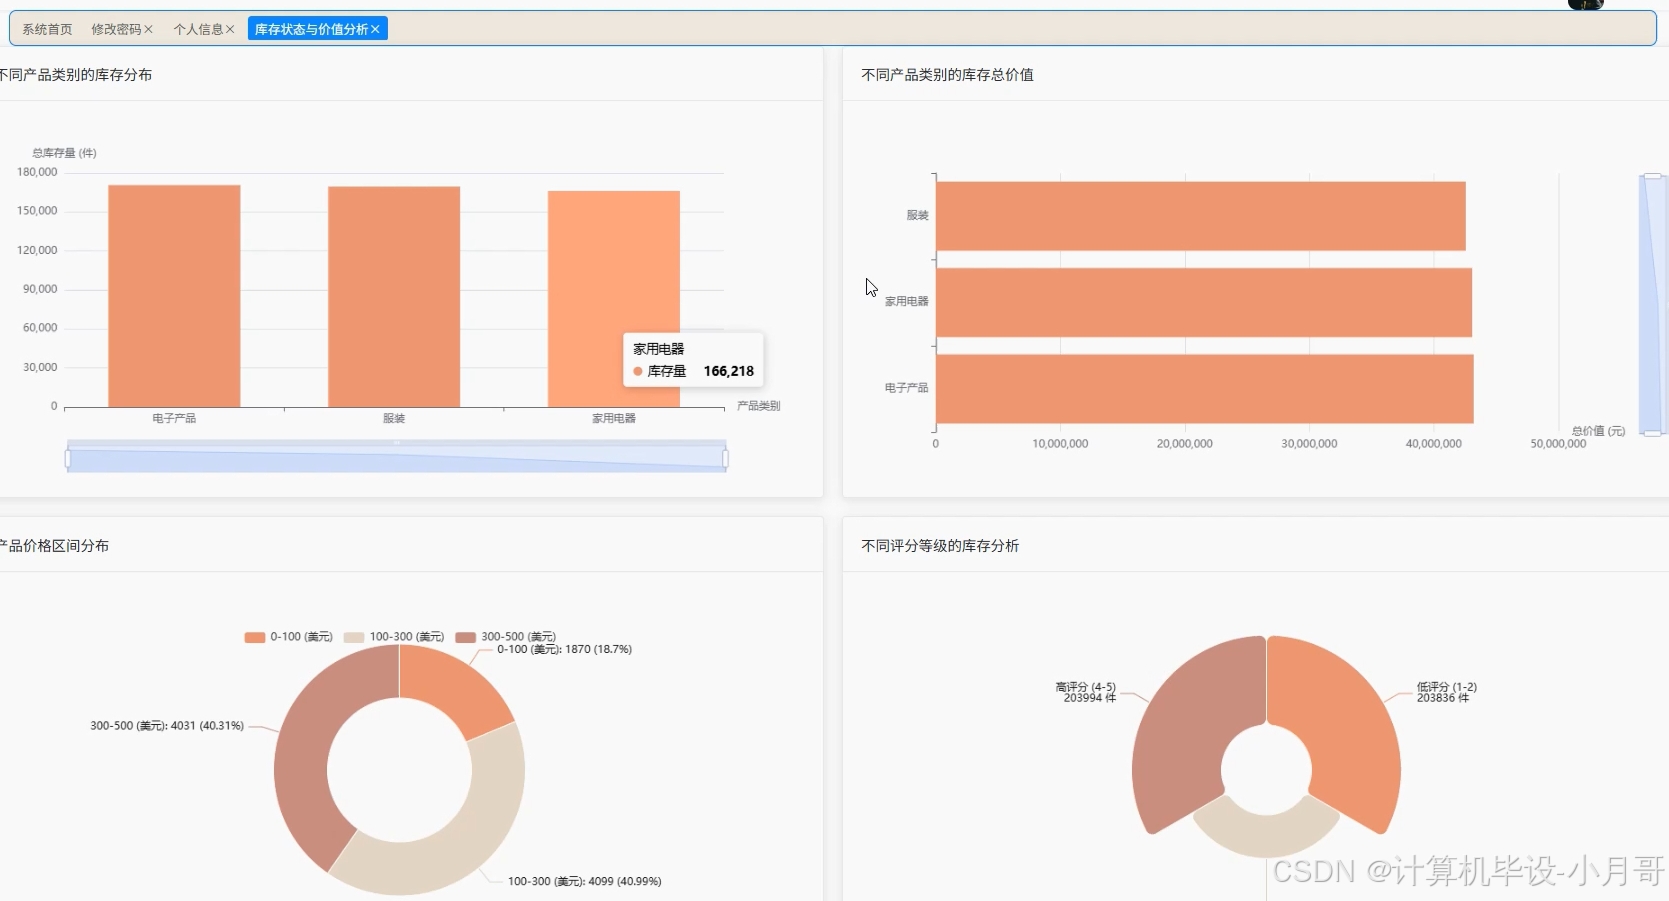The image size is (1669, 901).
Task: Click the 电子产品 bar in the inventory distribution chart
Action: pos(174,296)
